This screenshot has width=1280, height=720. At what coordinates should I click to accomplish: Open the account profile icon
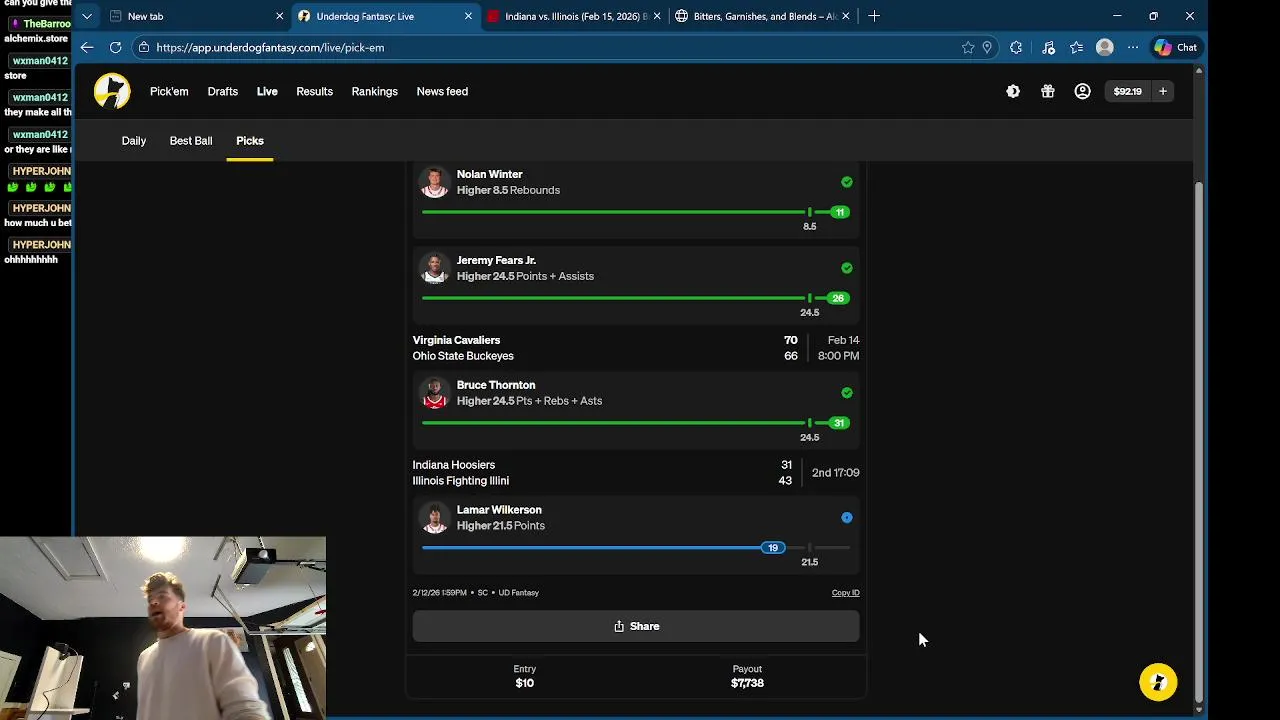click(1082, 91)
